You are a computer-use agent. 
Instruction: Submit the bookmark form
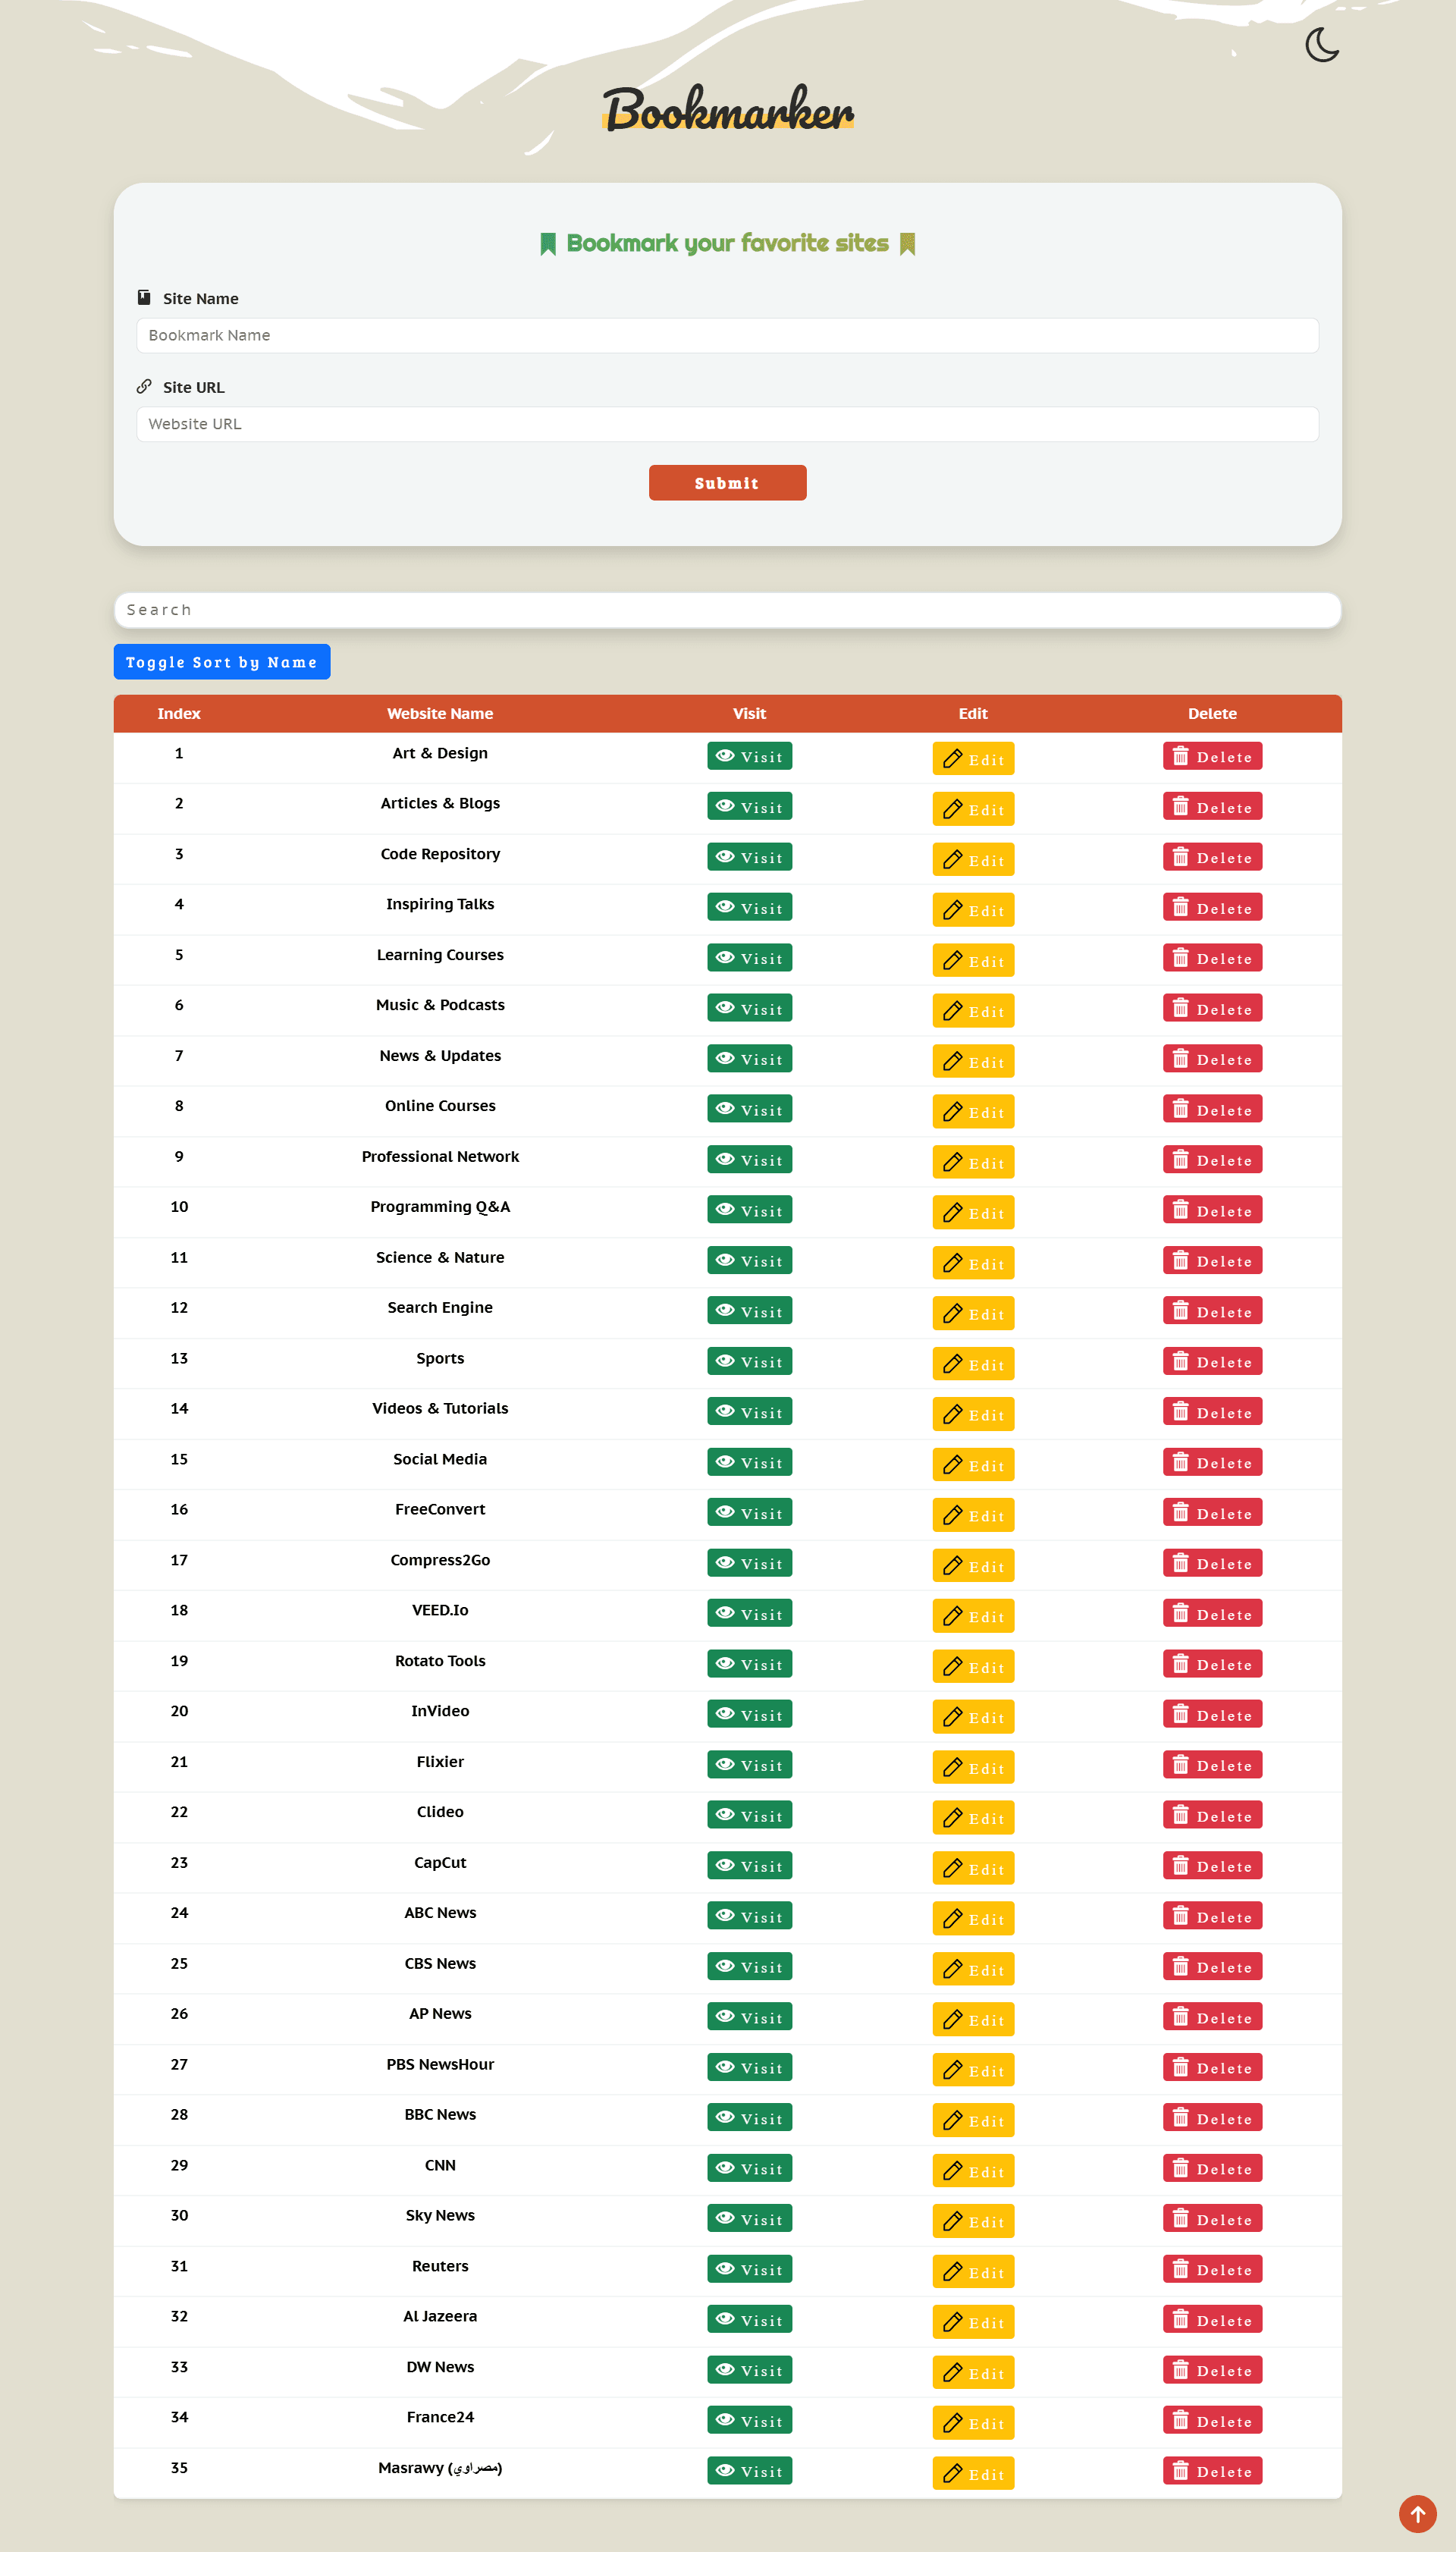(727, 482)
